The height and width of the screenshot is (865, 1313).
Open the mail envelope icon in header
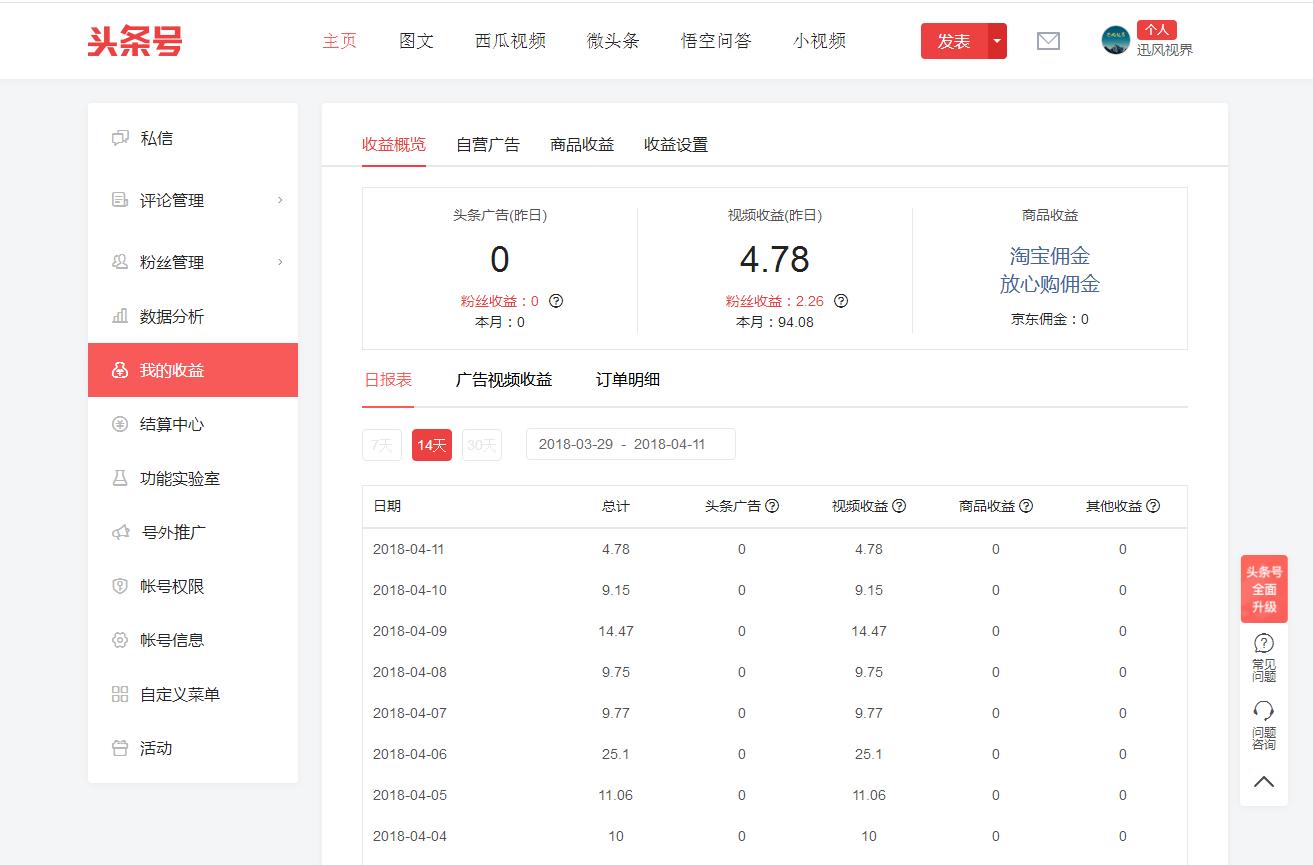[1048, 41]
